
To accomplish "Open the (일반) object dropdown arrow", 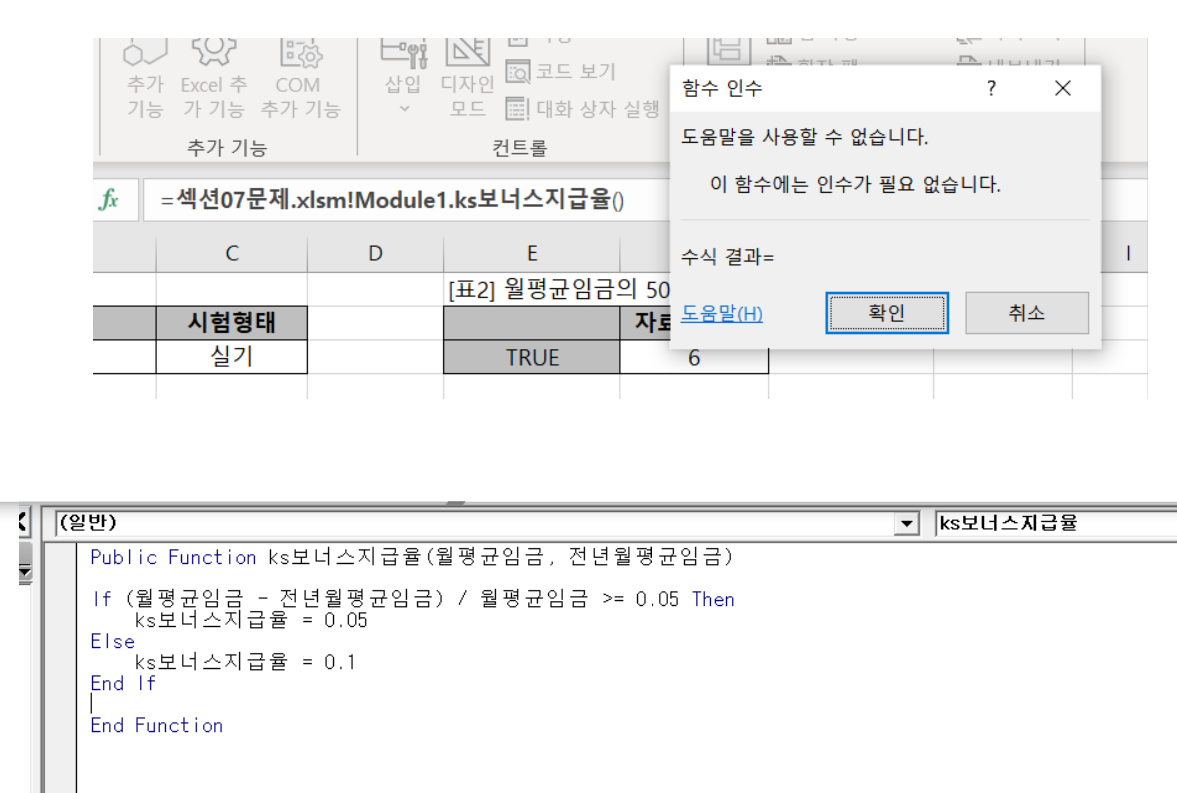I will (x=907, y=523).
